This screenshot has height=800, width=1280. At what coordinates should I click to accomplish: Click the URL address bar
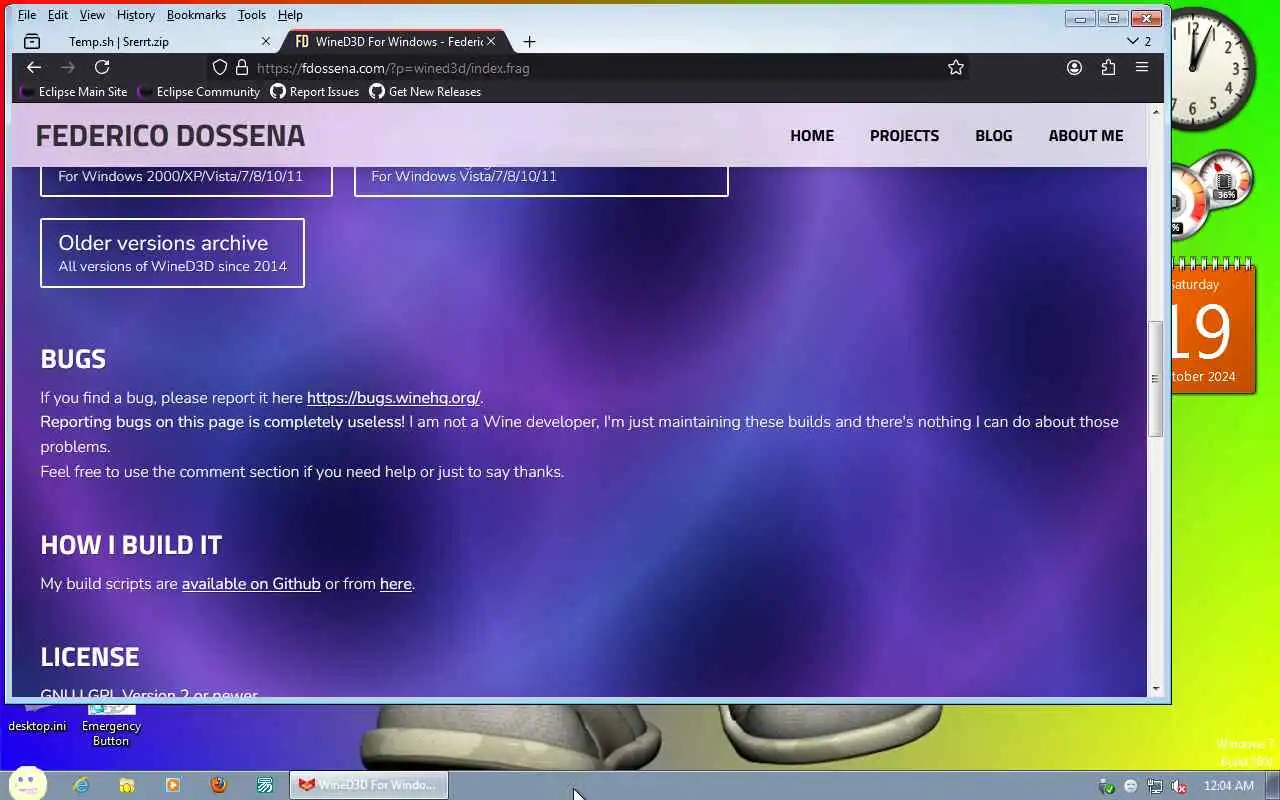coord(590,68)
